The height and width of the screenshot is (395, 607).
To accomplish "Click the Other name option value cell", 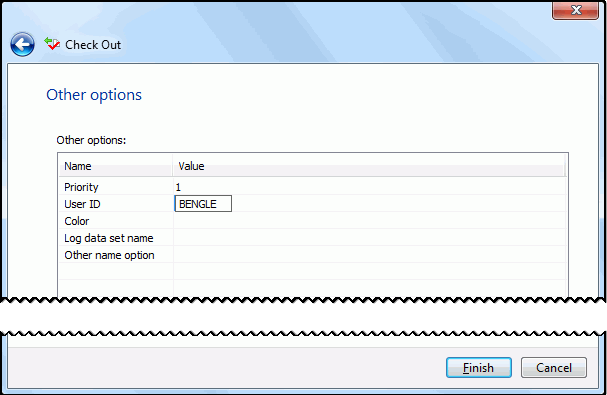I will click(370, 255).
